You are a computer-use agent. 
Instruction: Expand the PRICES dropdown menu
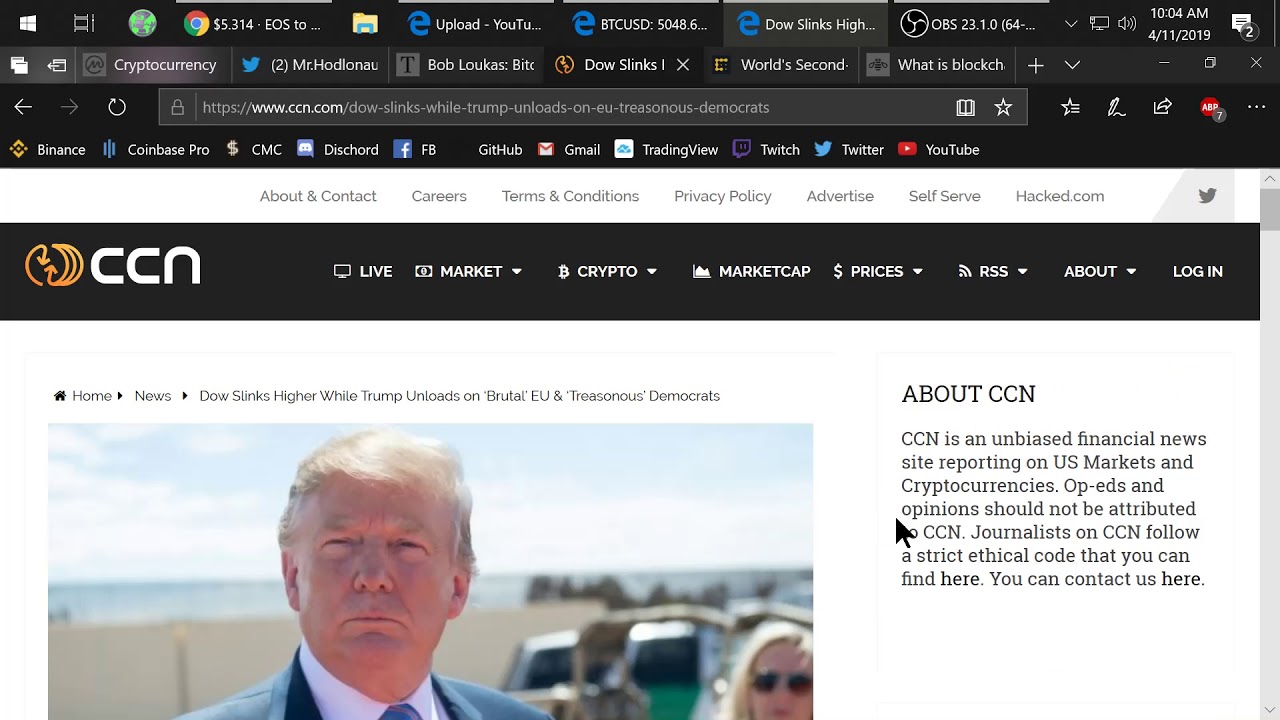tap(878, 271)
